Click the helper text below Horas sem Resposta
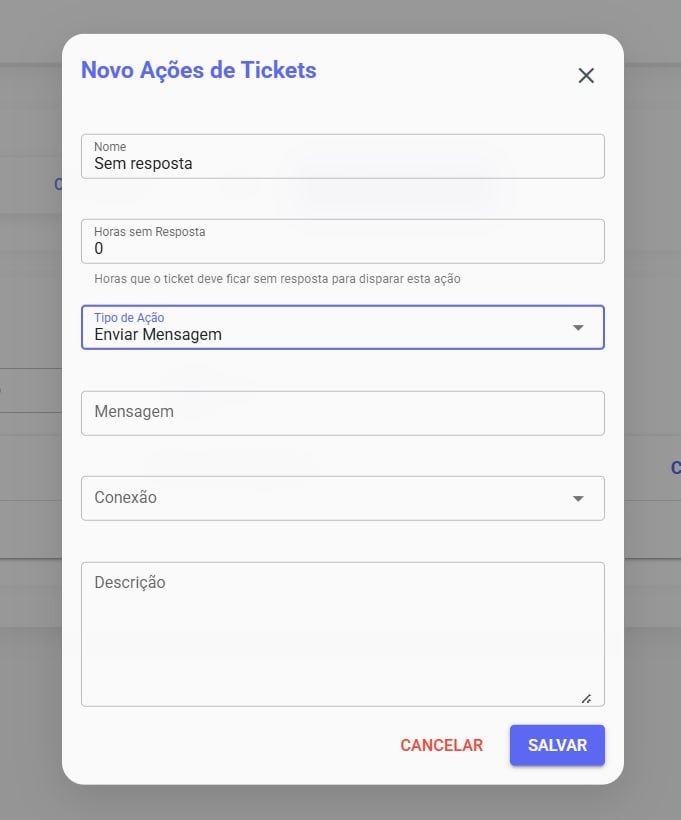681x820 pixels. (x=277, y=279)
